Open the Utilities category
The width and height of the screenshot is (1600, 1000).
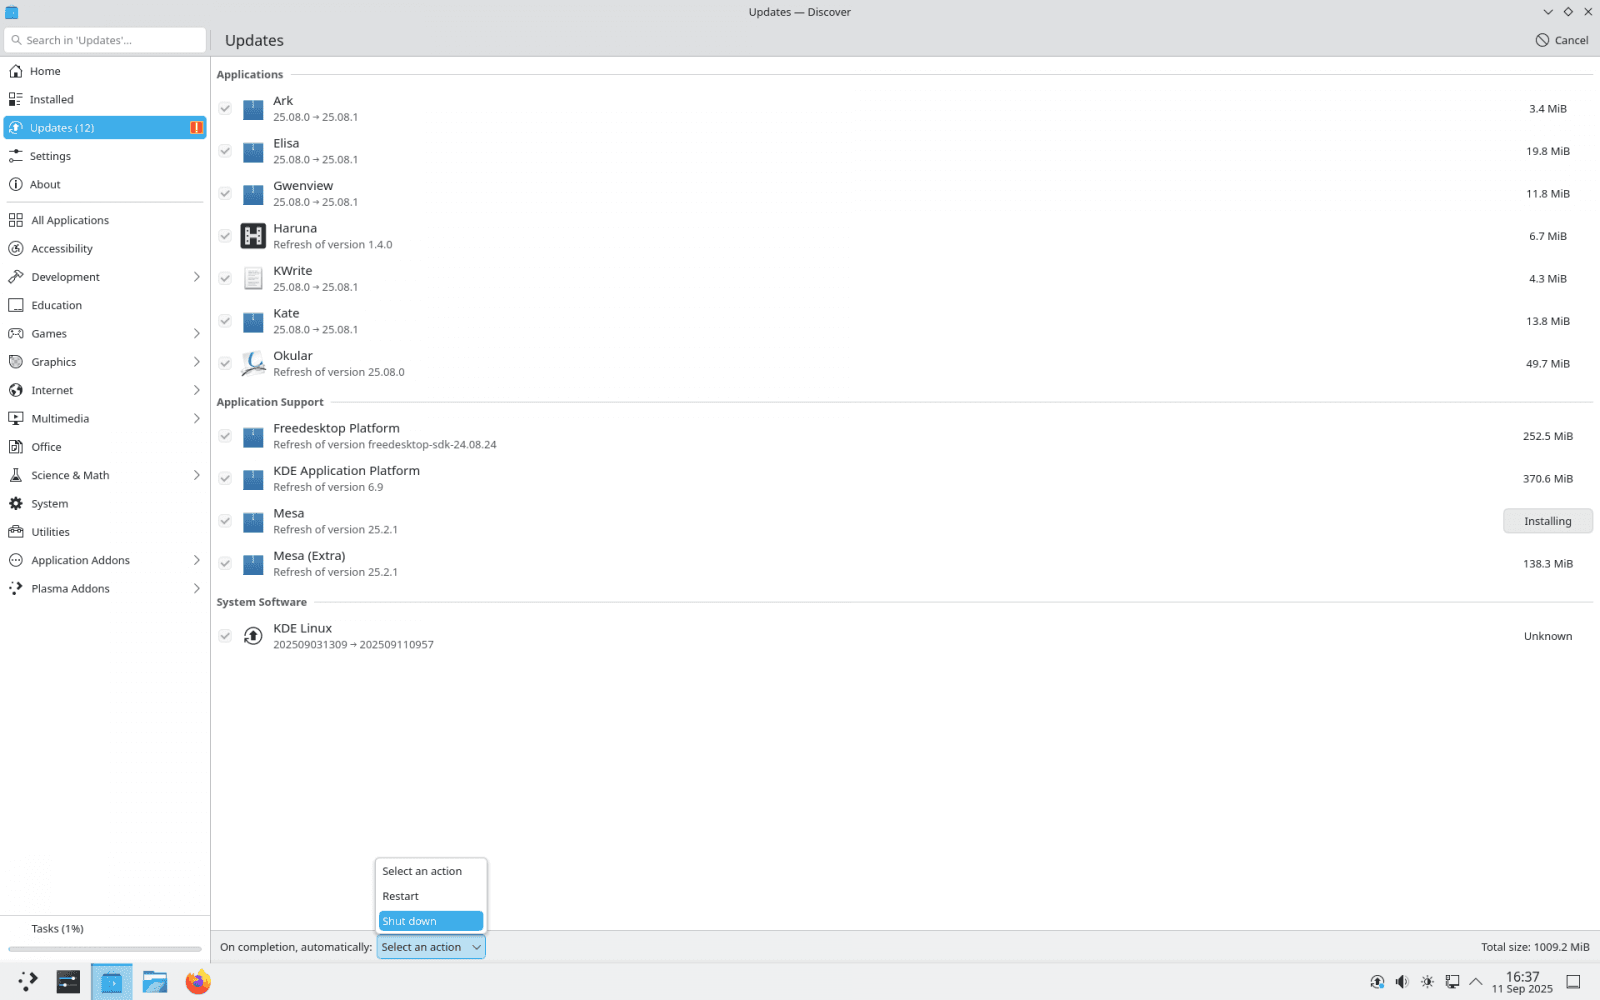105,532
